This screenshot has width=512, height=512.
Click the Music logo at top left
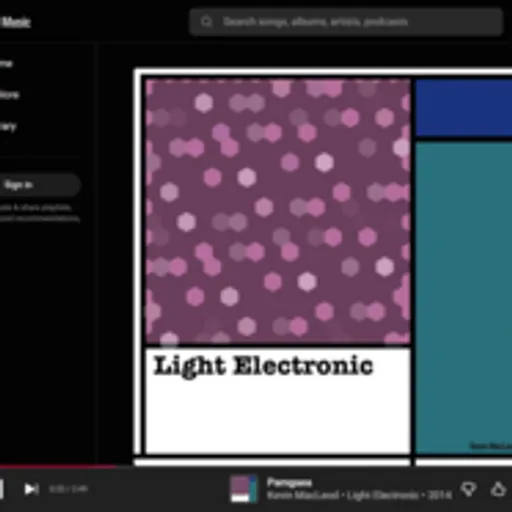[x=15, y=22]
